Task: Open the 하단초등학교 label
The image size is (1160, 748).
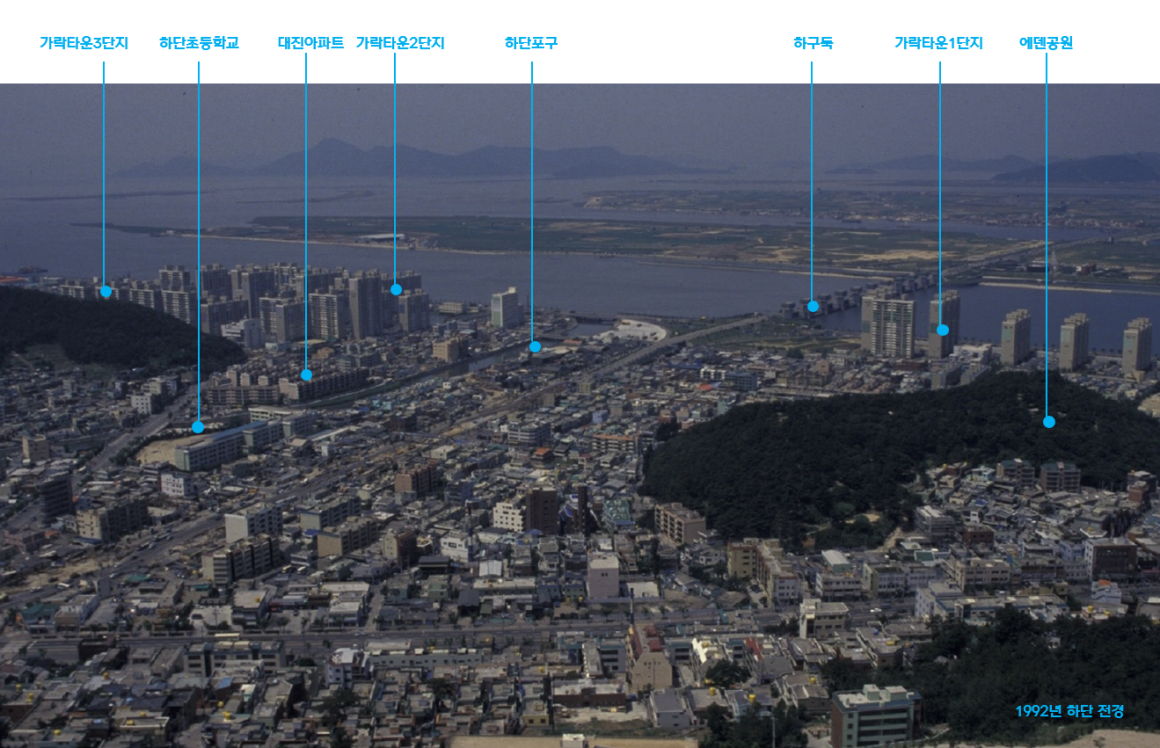Action: [x=198, y=43]
